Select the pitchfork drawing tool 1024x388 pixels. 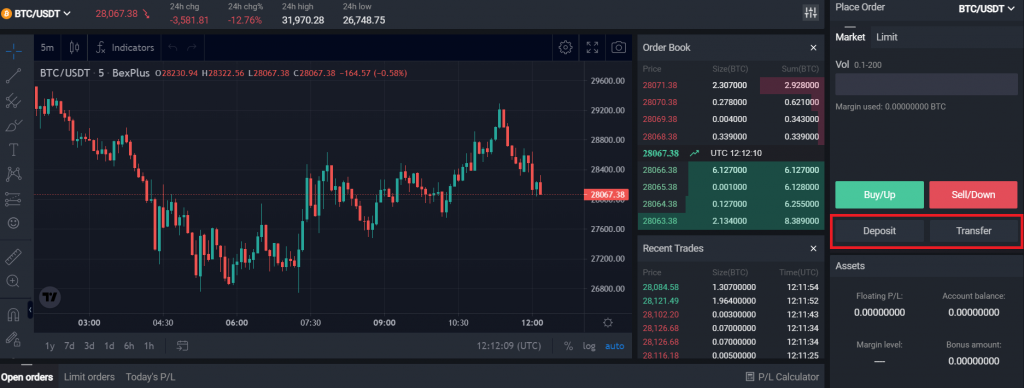tap(13, 101)
